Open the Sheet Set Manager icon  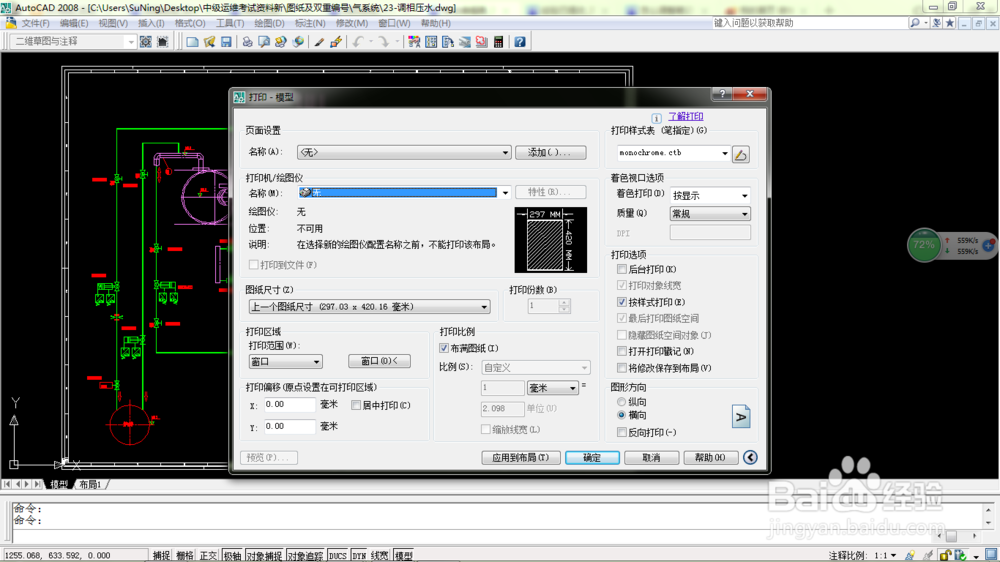click(x=464, y=42)
